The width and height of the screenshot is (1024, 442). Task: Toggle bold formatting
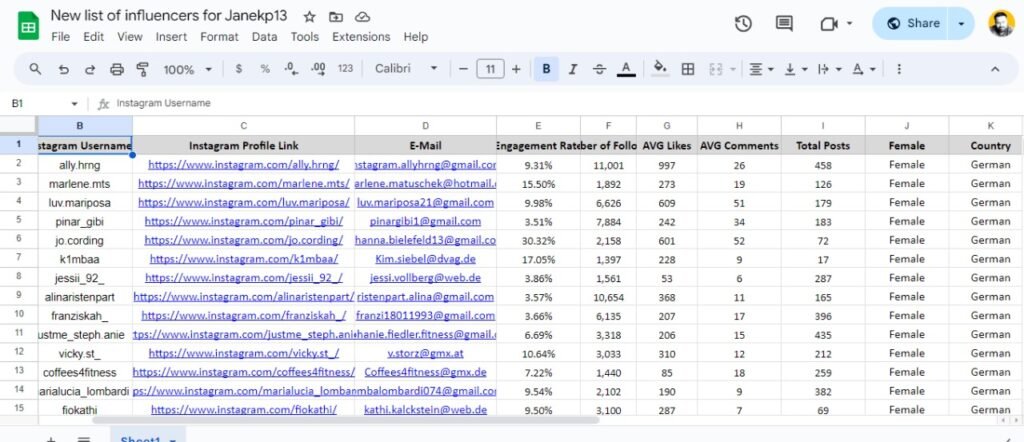[x=546, y=69]
